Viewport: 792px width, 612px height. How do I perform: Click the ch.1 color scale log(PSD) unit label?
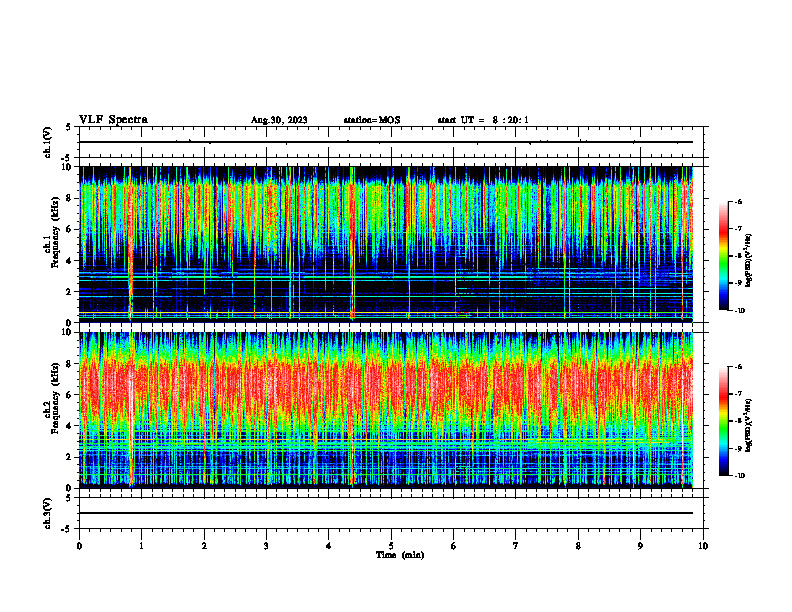pos(749,260)
